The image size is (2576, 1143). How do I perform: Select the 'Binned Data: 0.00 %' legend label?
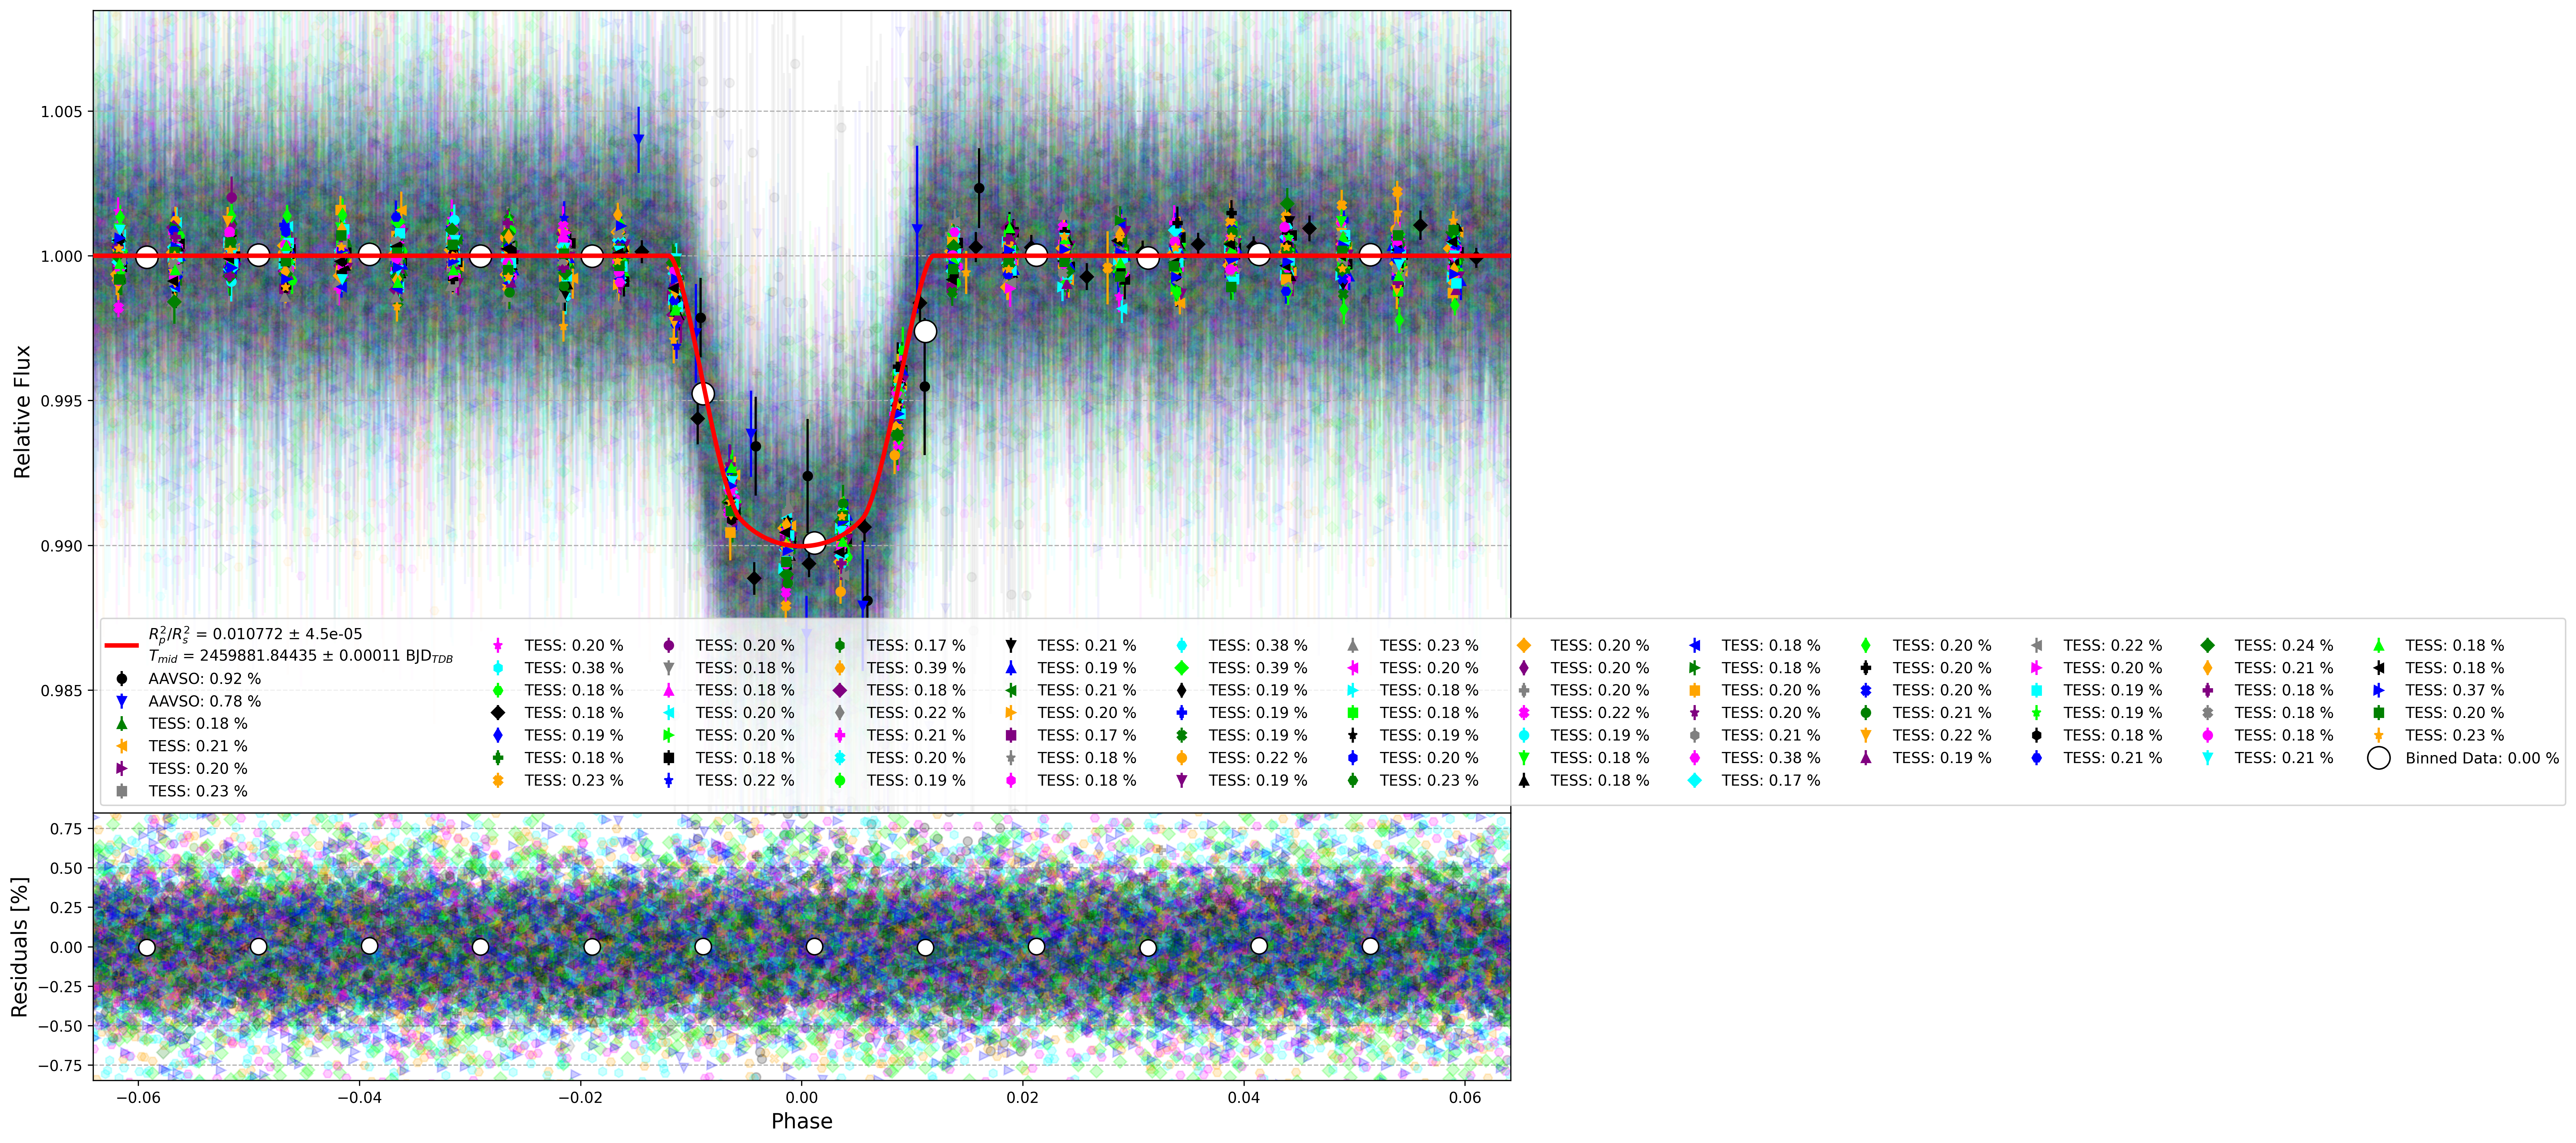tap(2482, 758)
